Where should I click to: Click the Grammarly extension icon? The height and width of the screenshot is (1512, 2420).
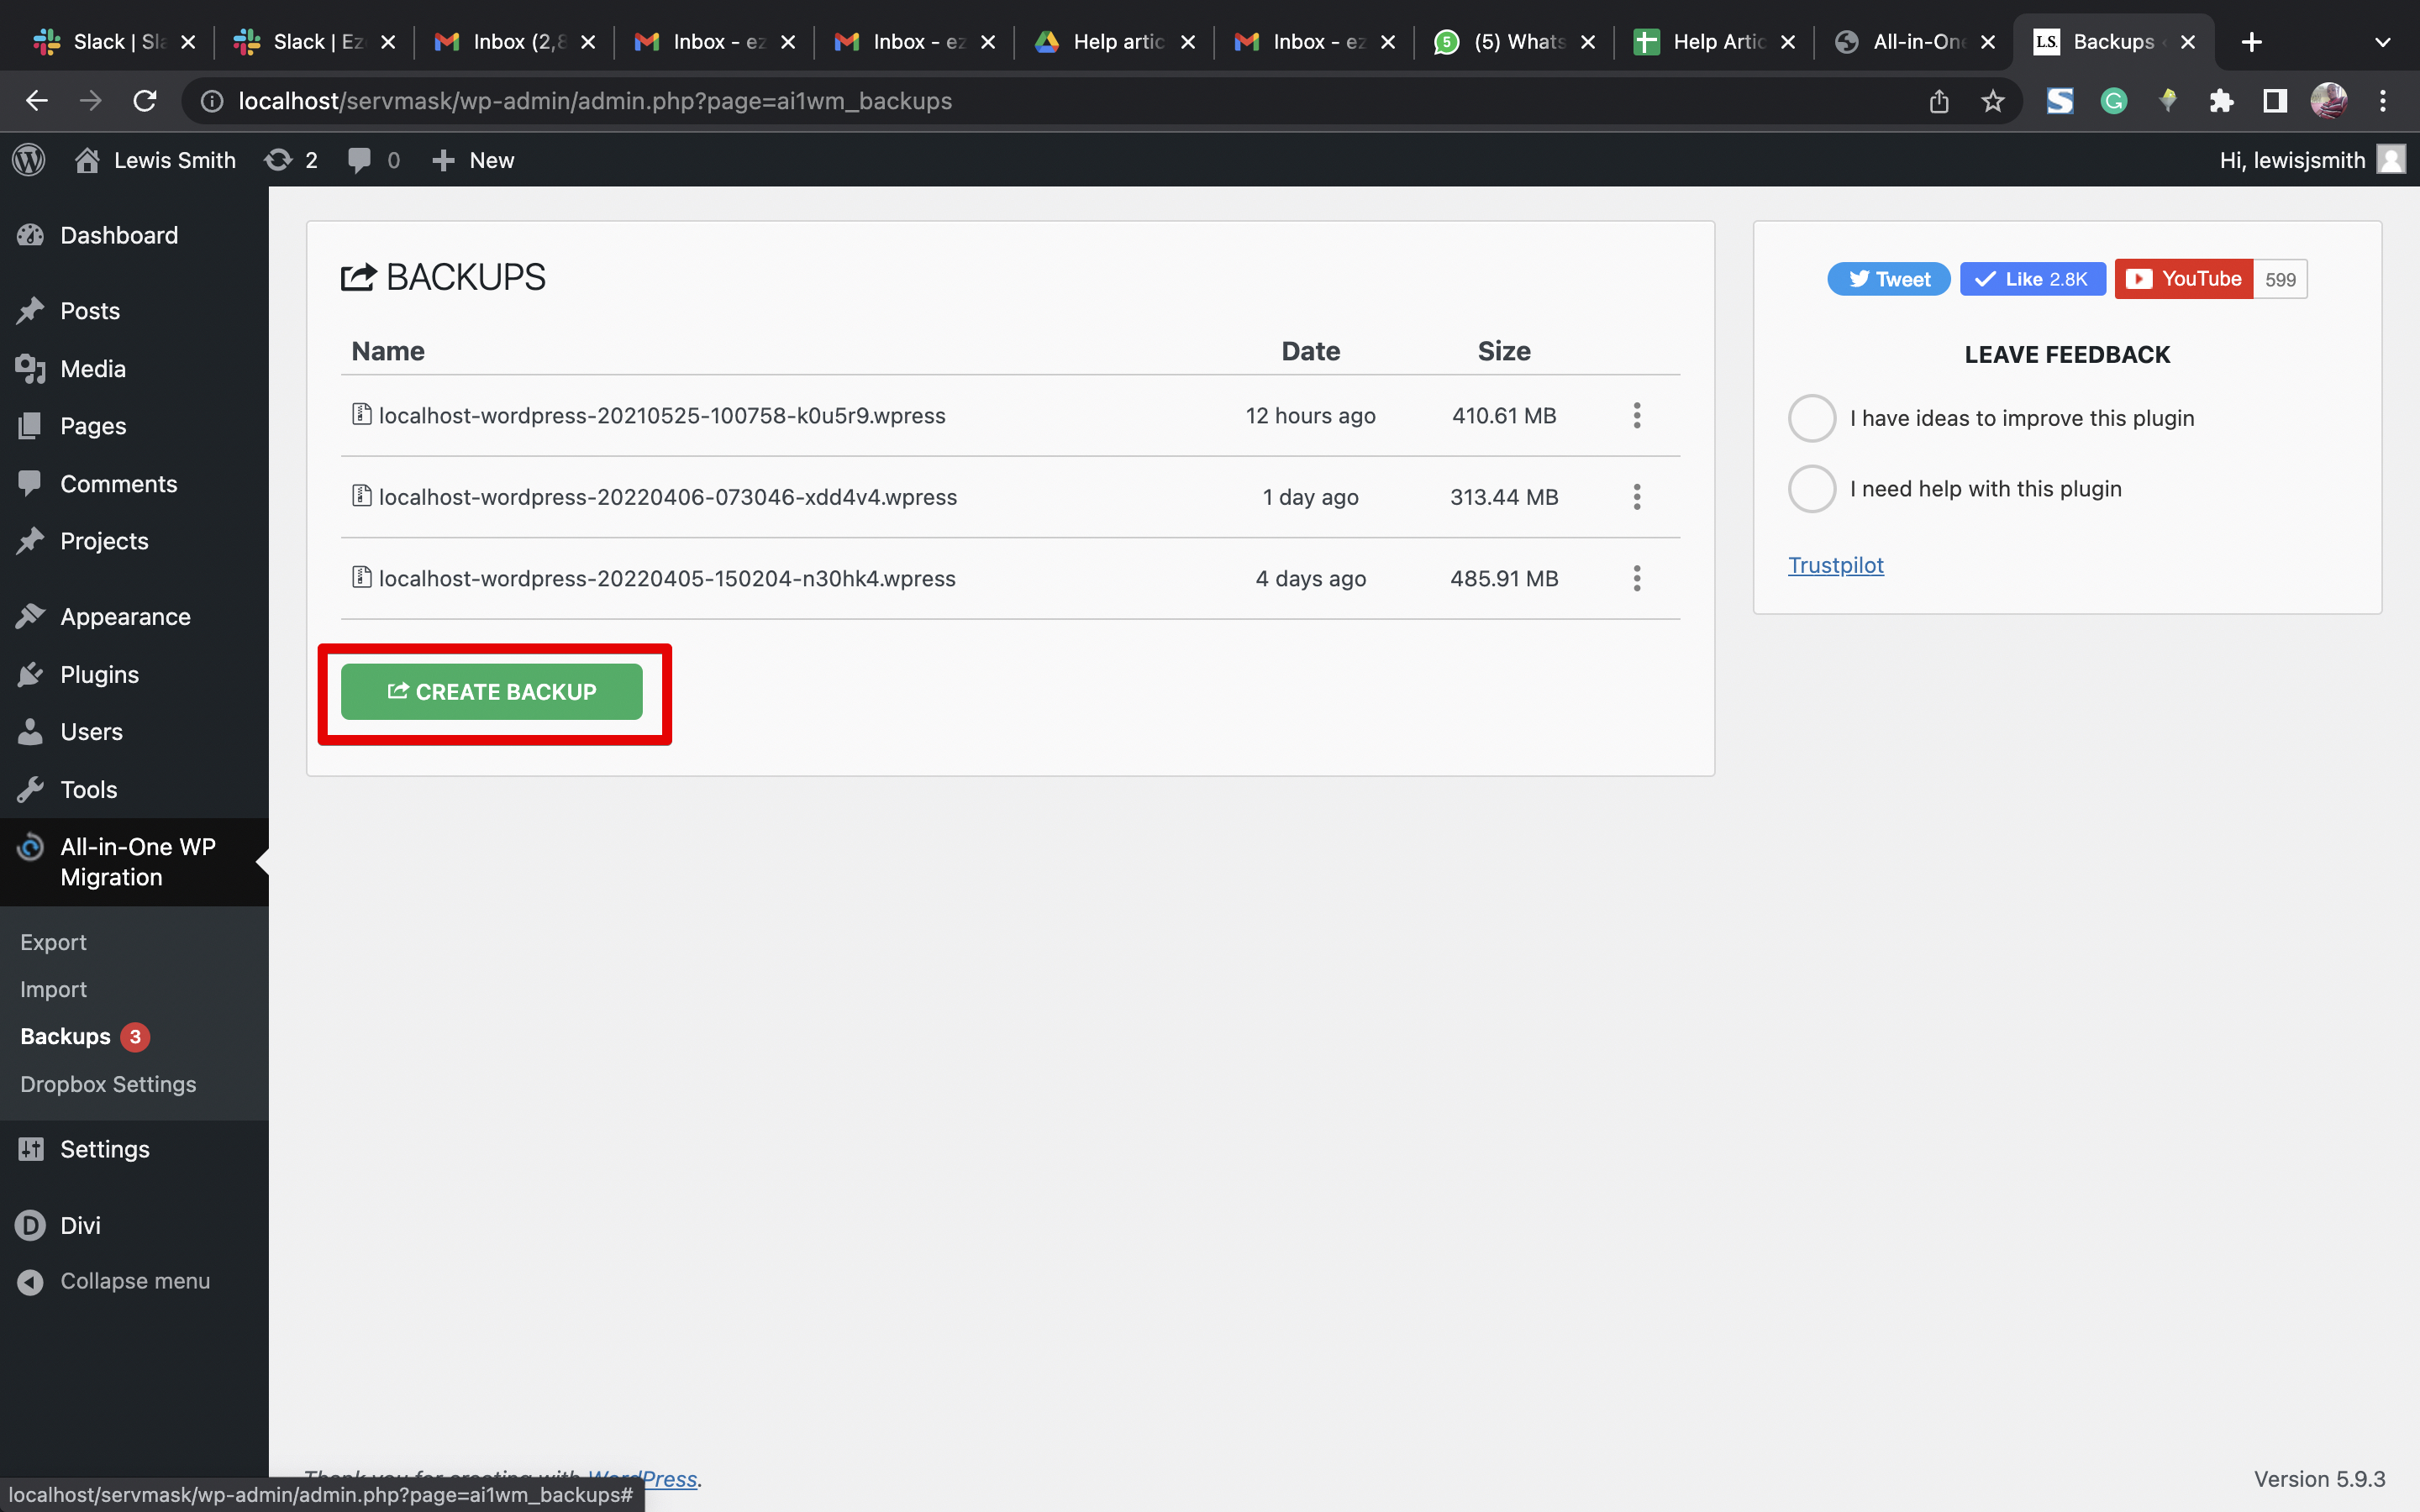[2113, 101]
